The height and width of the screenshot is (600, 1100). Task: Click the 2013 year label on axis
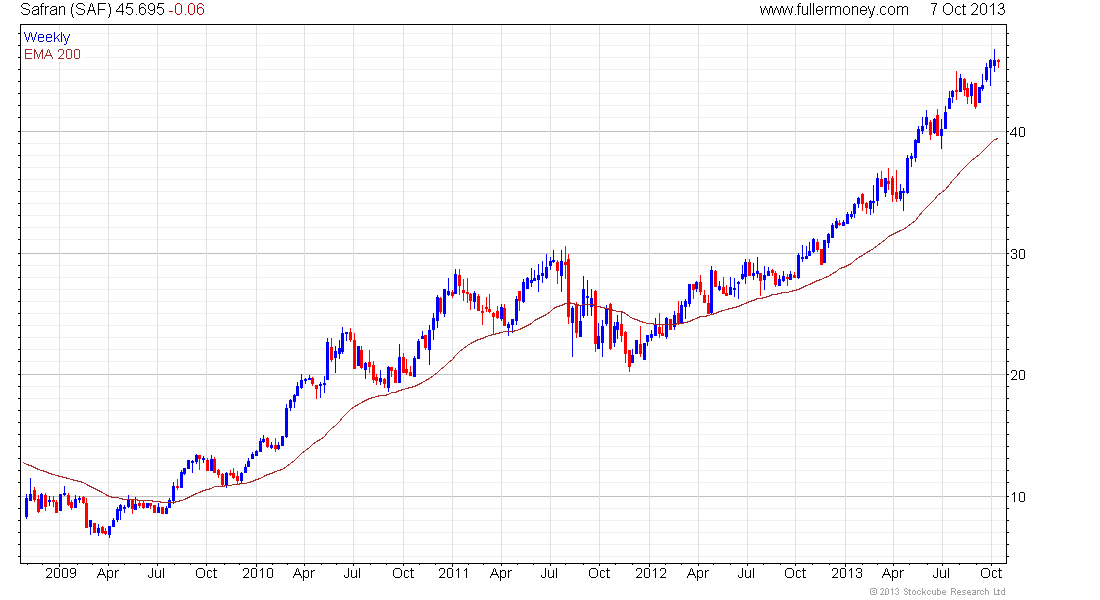847,573
